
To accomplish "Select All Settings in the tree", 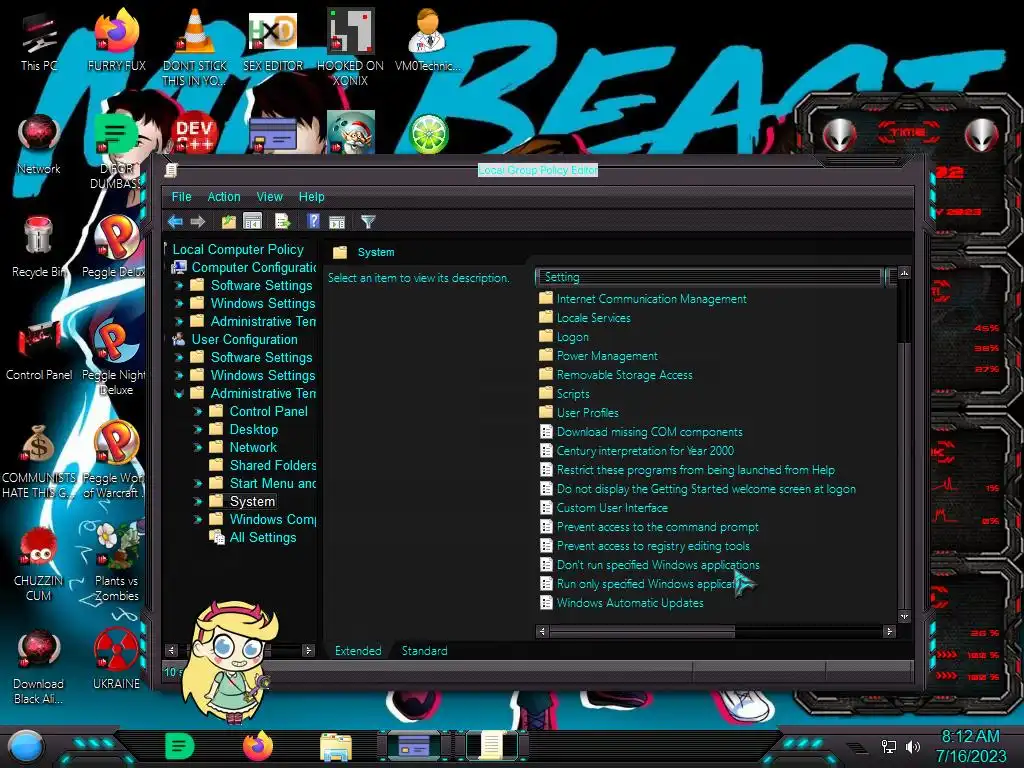I will click(x=263, y=537).
